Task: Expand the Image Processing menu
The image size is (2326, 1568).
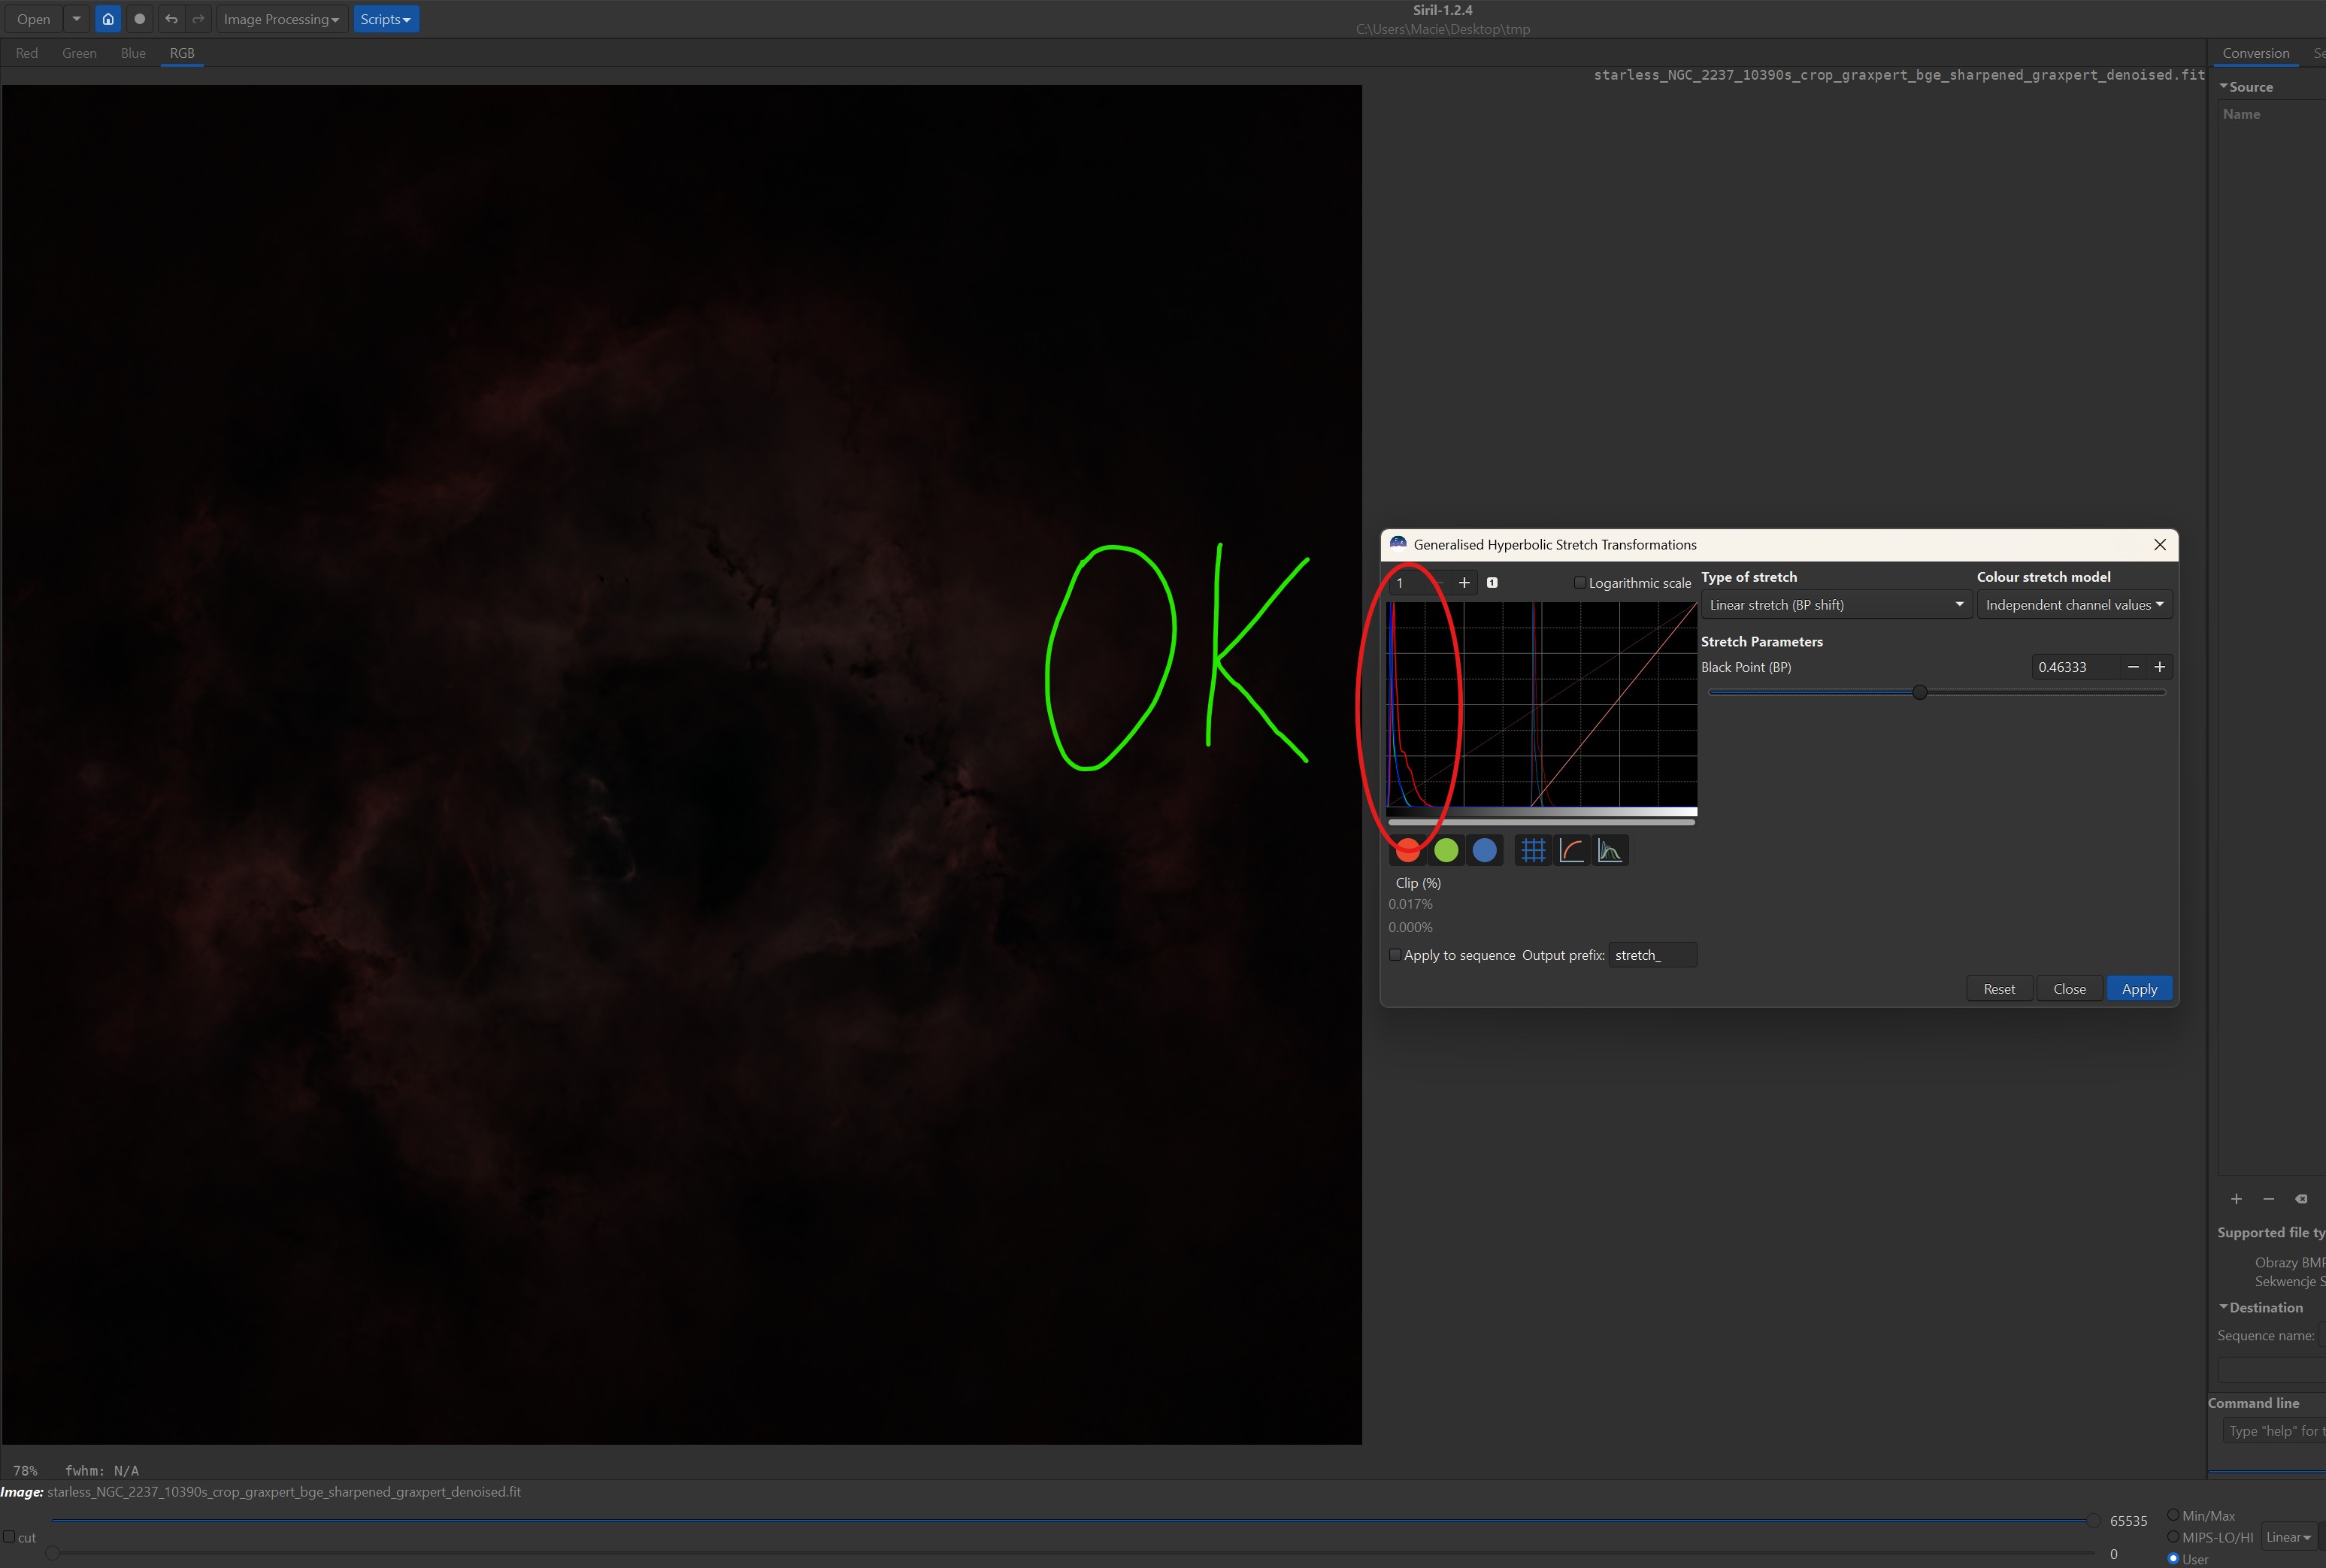Action: click(x=281, y=19)
